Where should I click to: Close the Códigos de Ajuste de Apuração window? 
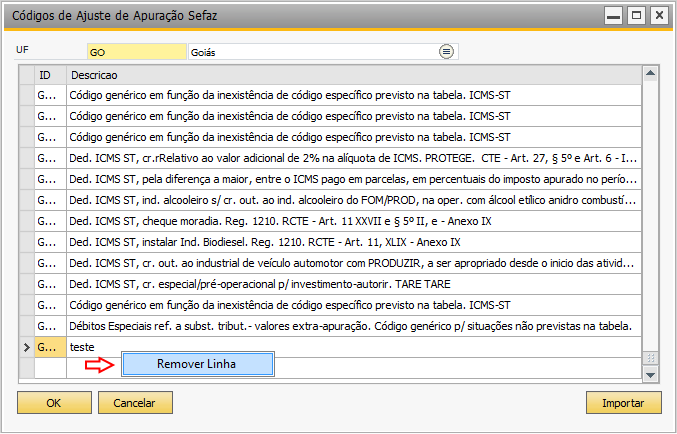(659, 16)
